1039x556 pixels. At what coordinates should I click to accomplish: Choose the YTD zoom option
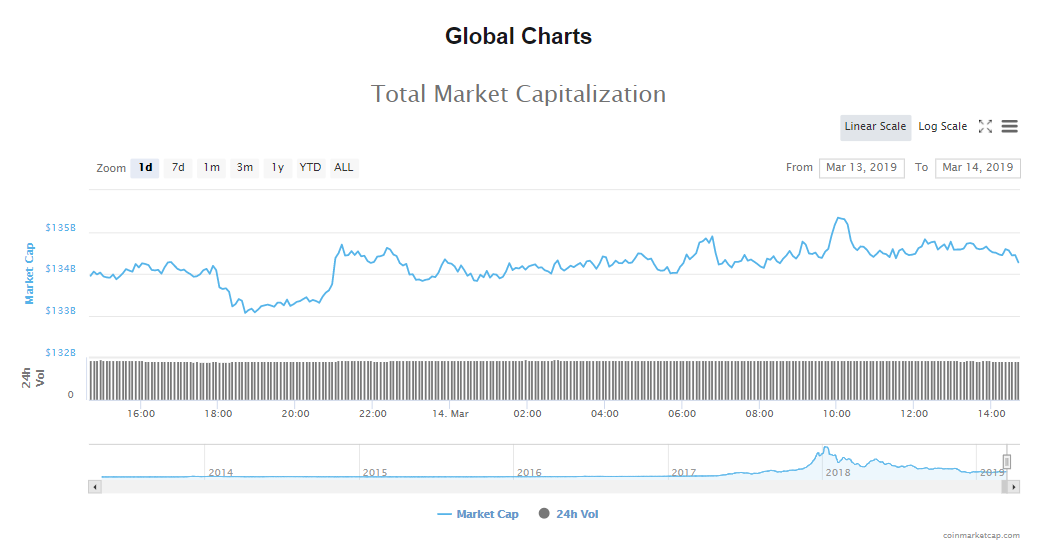[310, 168]
